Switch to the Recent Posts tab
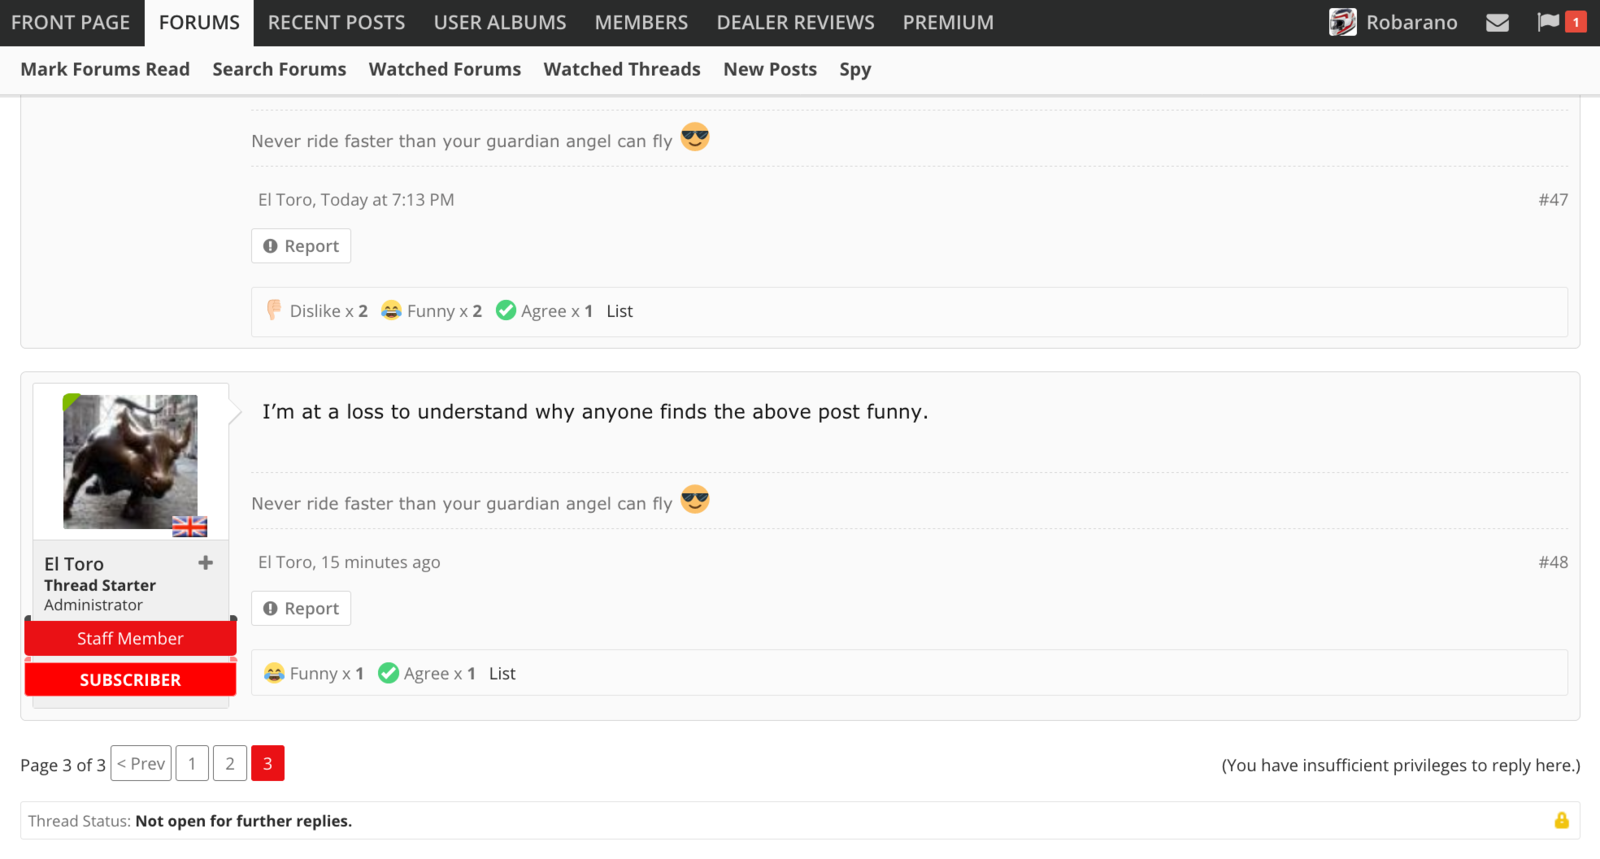Viewport: 1600px width, 859px height. coord(336,22)
